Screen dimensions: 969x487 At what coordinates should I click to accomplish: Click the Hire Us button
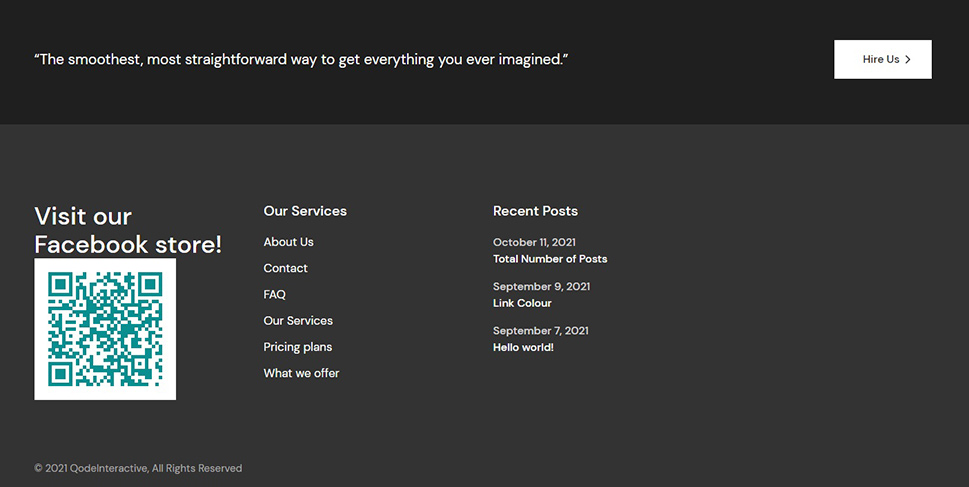coord(882,59)
